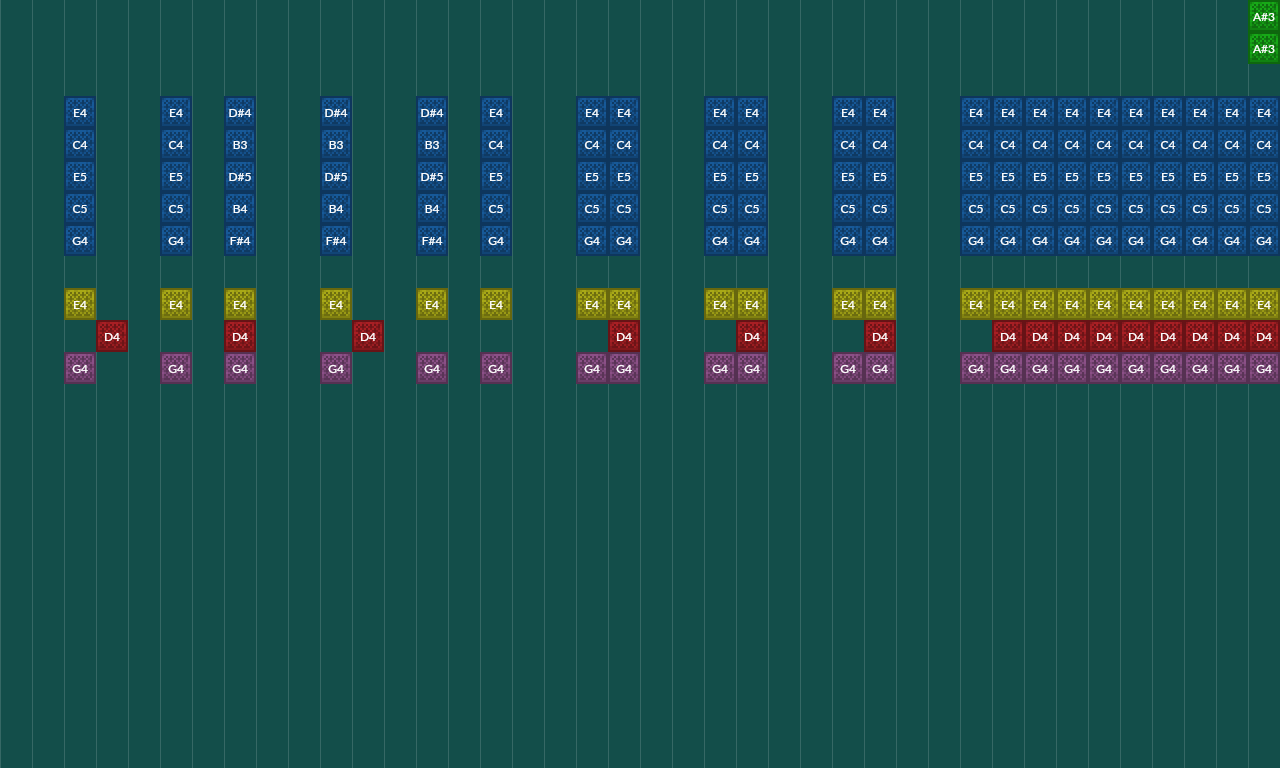This screenshot has height=768, width=1280.
Task: Select the blue C5 note in the first column
Action: pos(79,208)
